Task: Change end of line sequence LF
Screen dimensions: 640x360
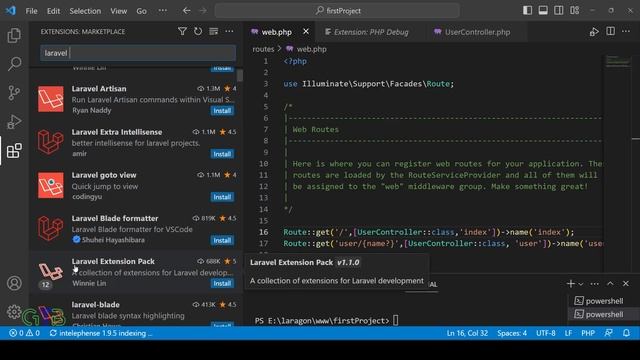Action: (568, 333)
